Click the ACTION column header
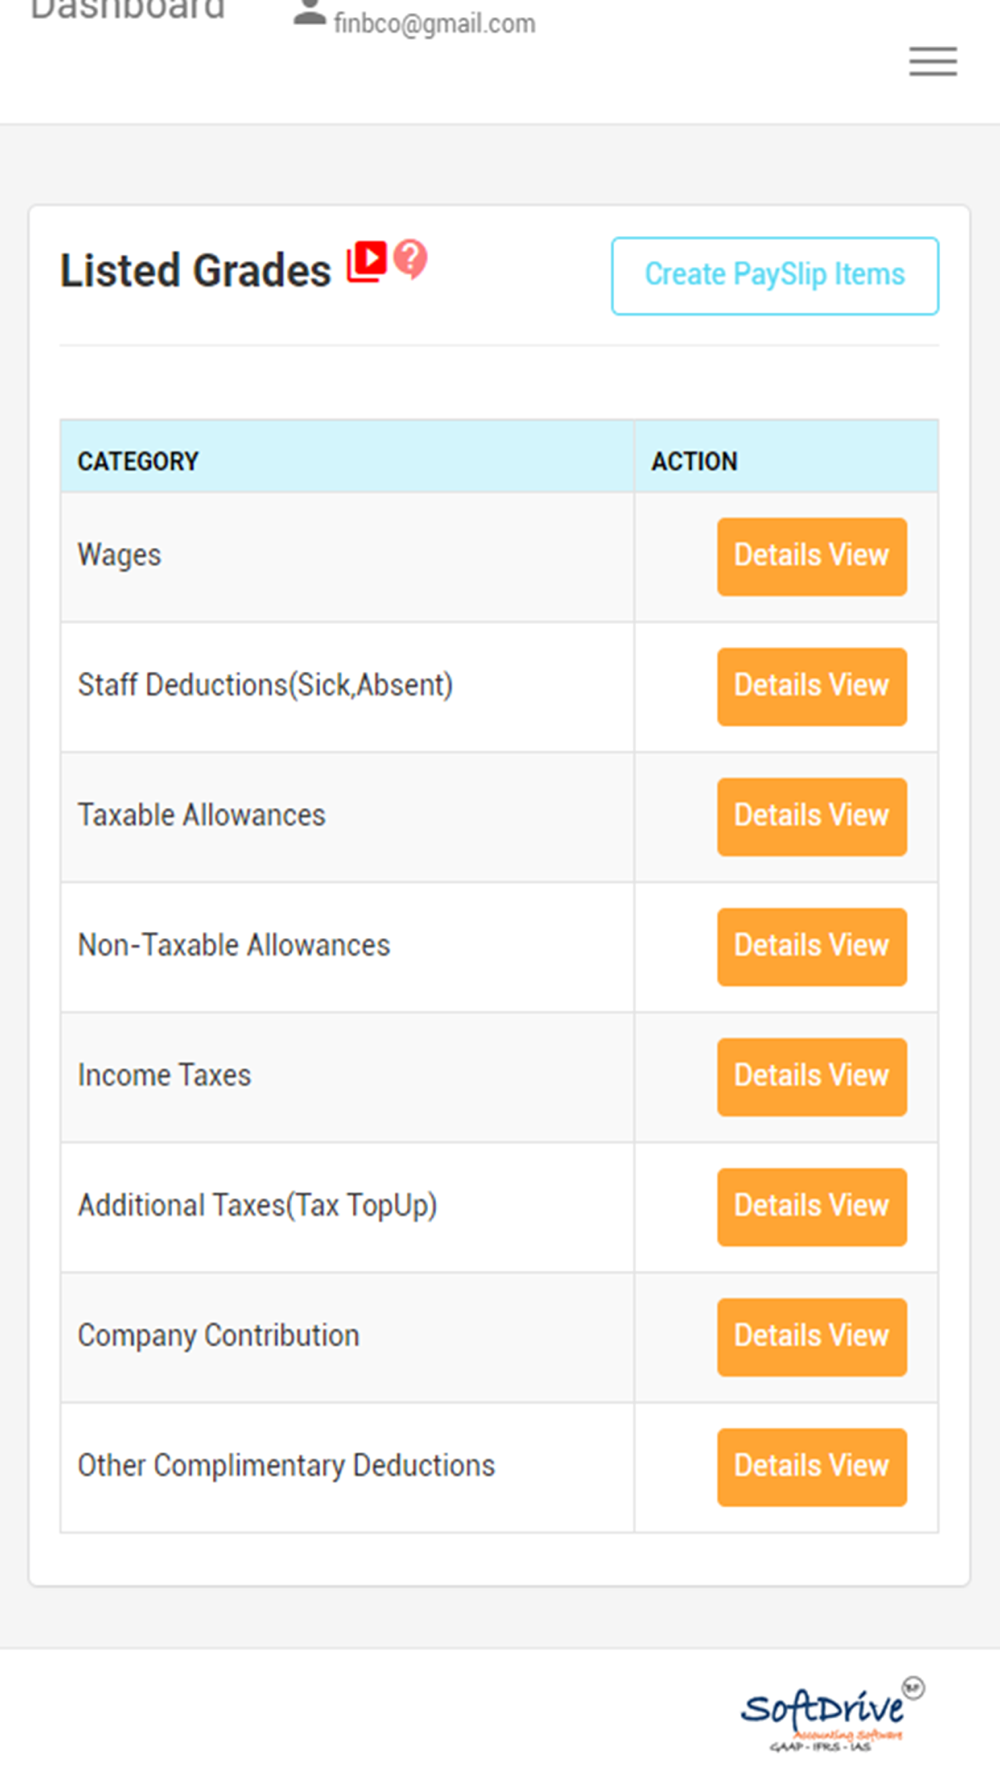Viewport: 1000px width, 1778px height. 695,461
